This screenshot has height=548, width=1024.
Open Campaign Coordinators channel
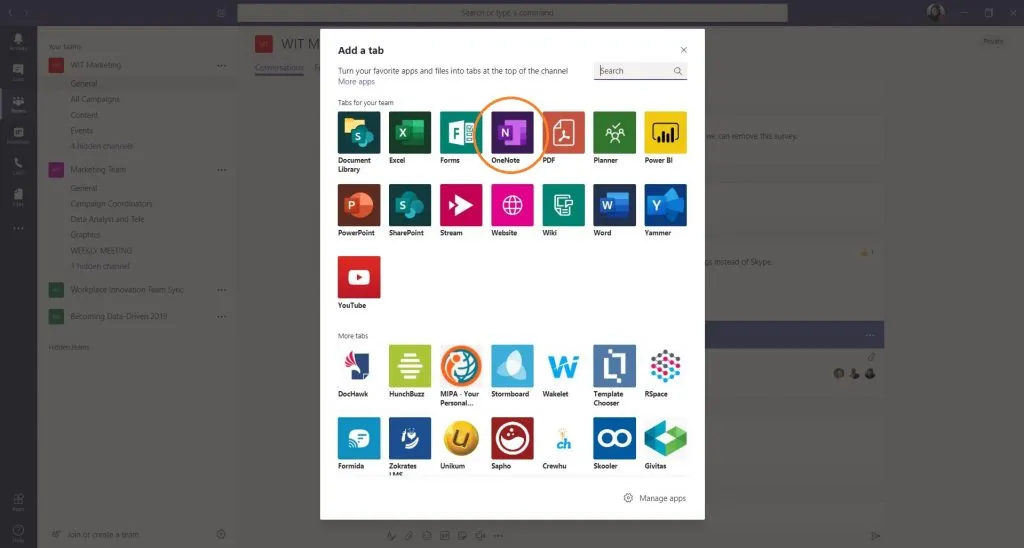(111, 204)
